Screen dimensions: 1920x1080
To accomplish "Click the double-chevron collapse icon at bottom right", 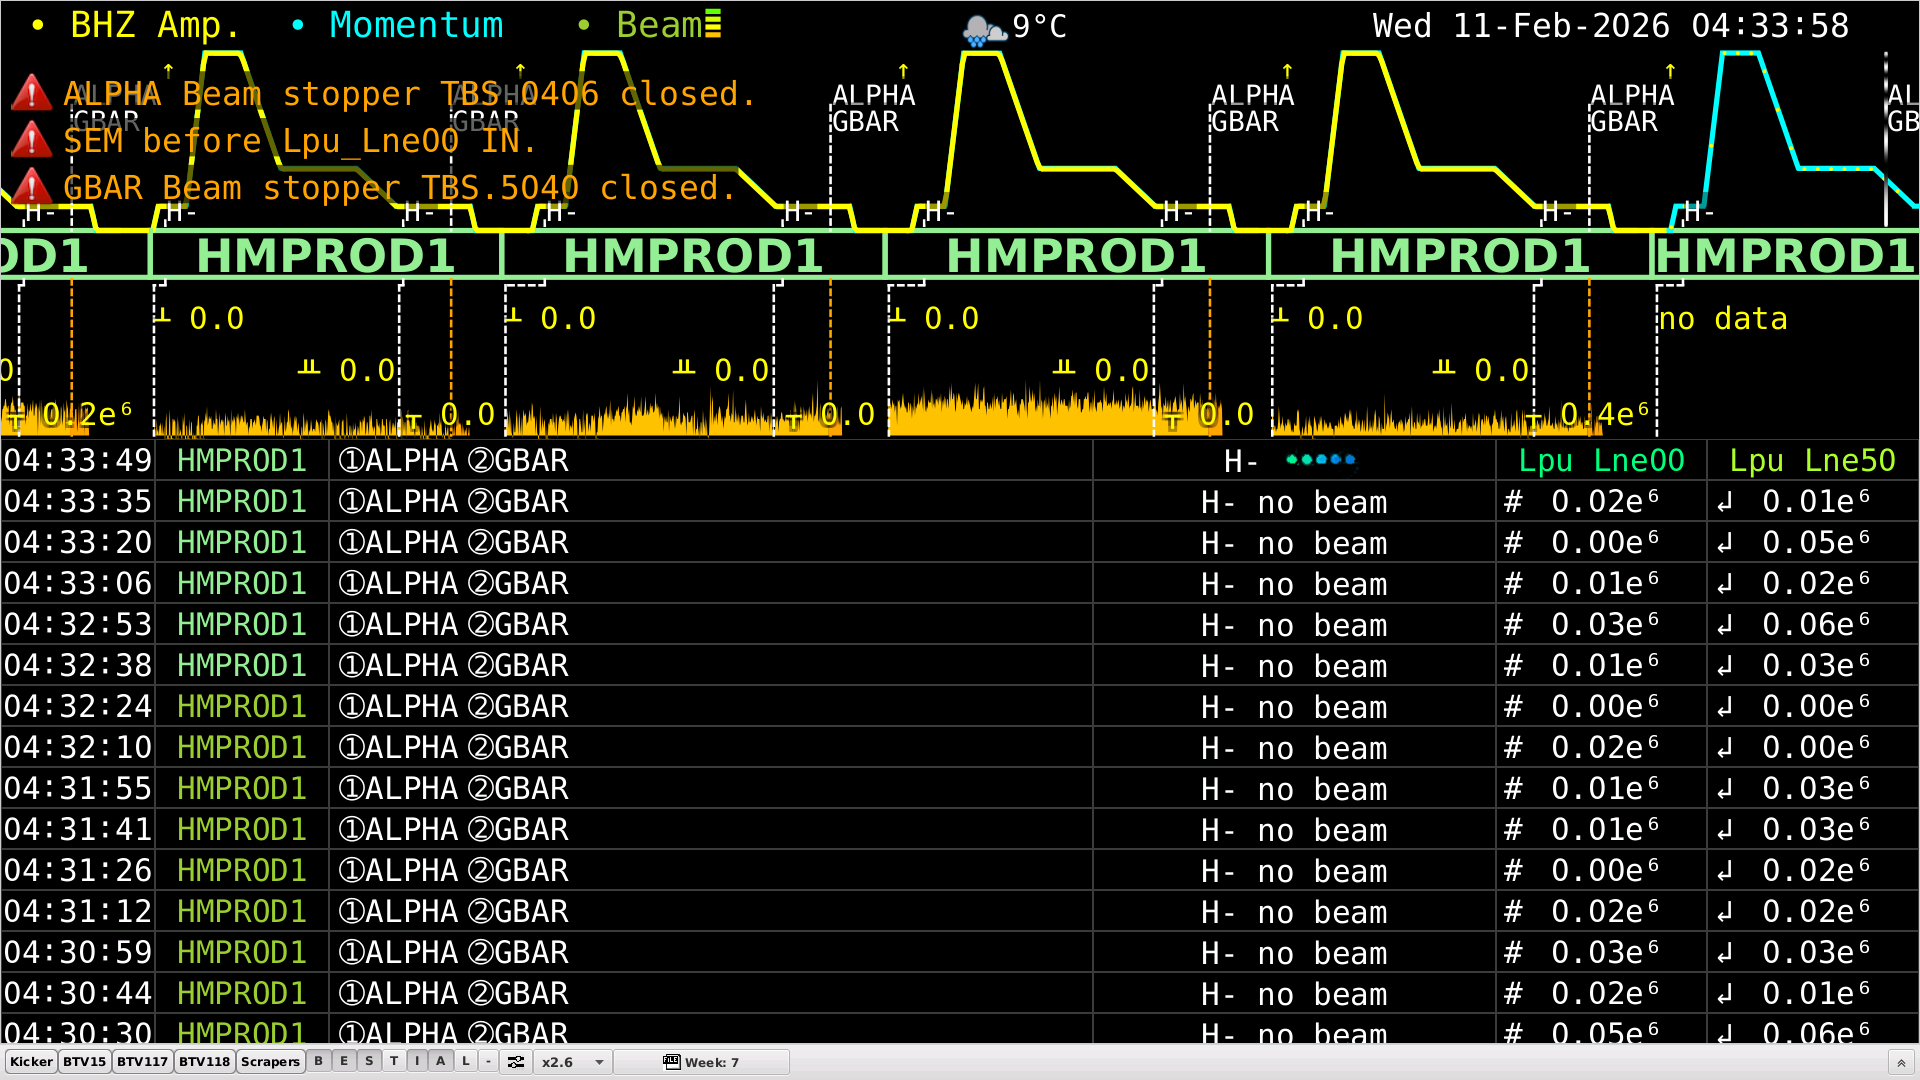I will click(x=1901, y=1063).
